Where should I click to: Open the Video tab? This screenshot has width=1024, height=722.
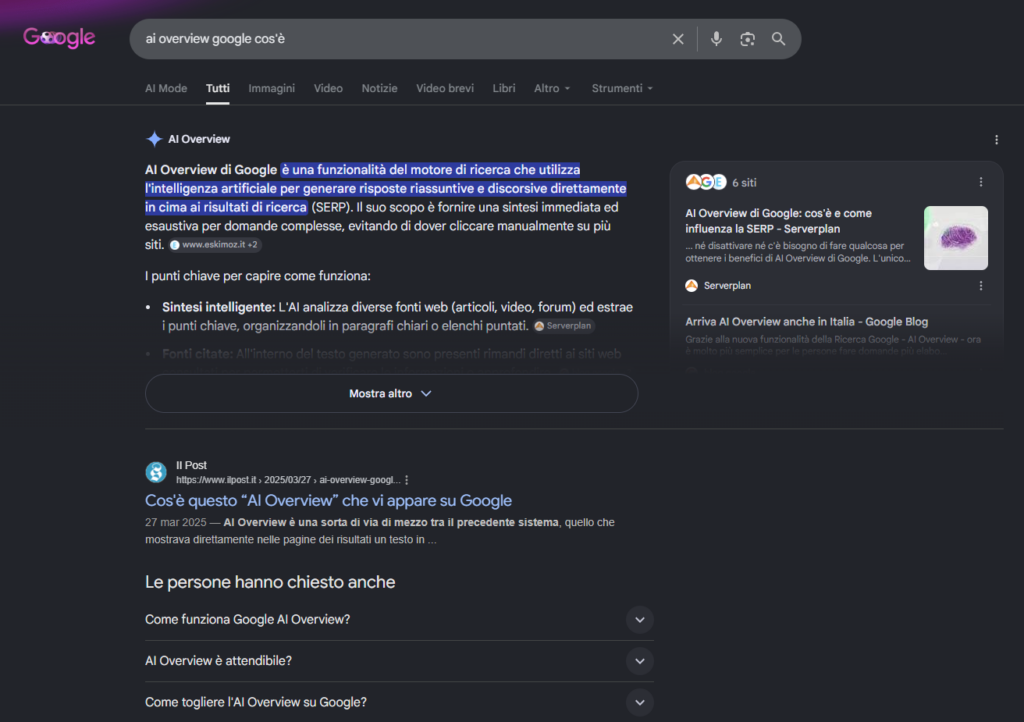tap(328, 88)
